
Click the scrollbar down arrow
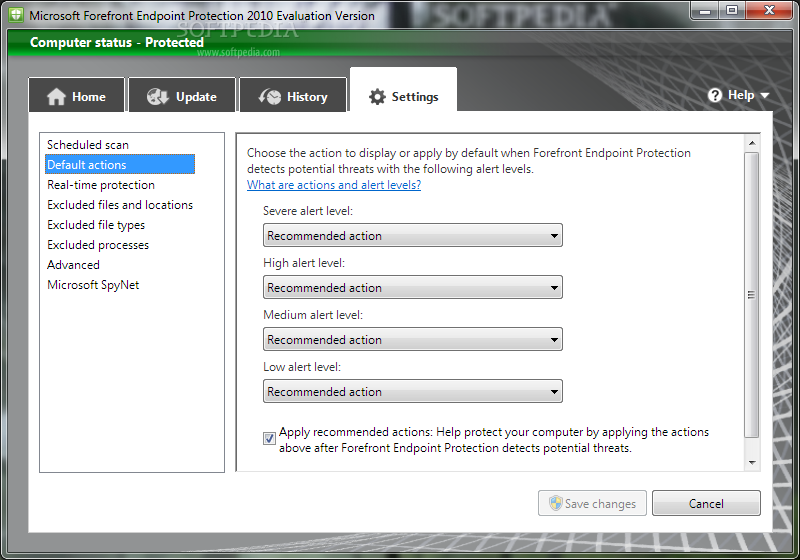752,463
